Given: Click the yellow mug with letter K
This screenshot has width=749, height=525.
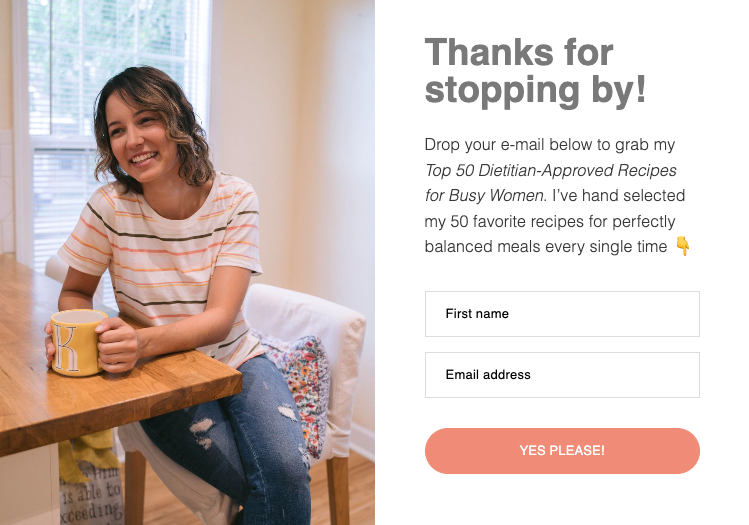Looking at the screenshot, I should (78, 342).
